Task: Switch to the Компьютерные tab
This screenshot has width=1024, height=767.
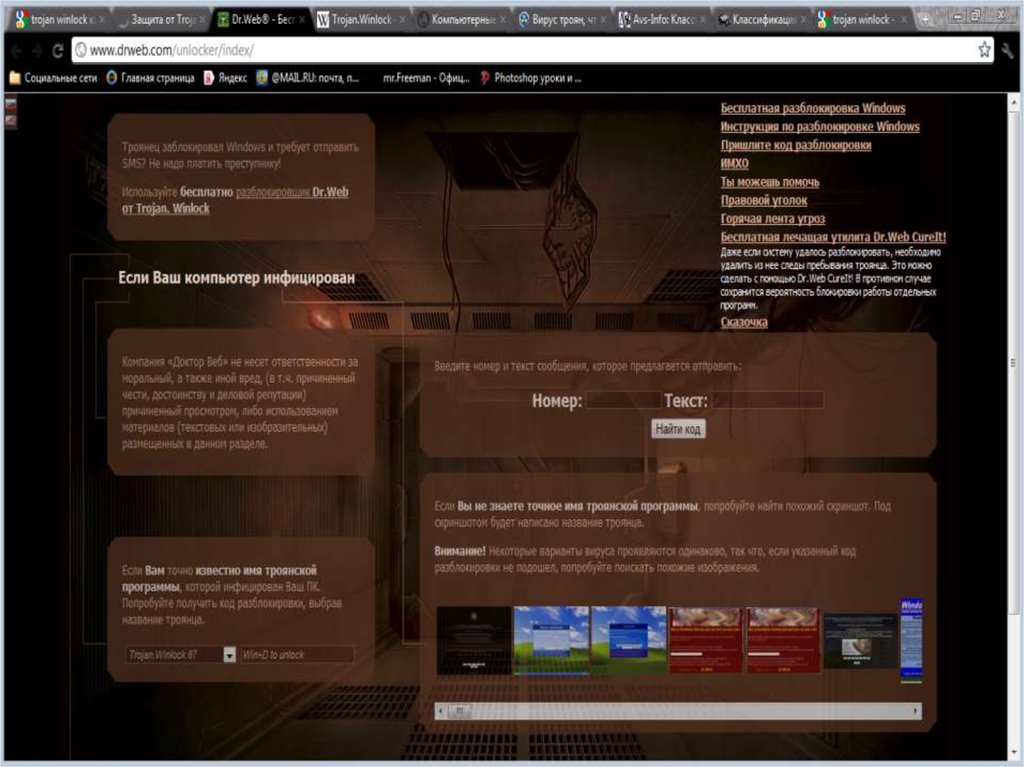Action: coord(462,20)
